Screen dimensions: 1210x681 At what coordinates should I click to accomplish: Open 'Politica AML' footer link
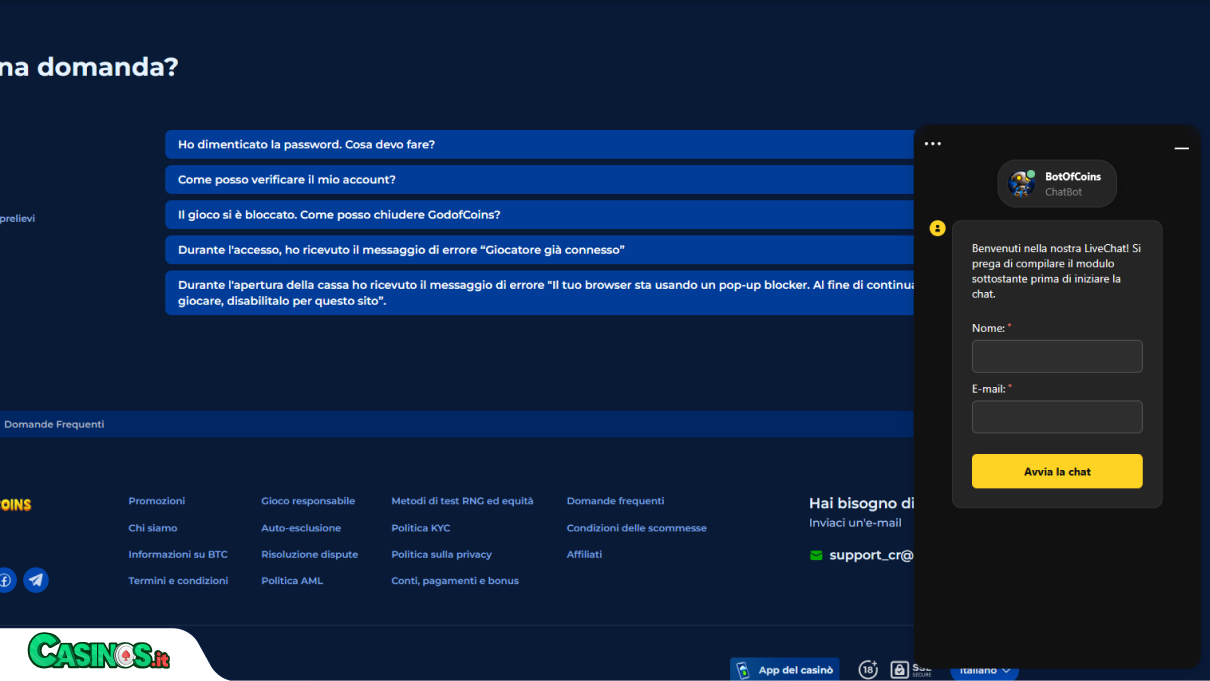292,581
